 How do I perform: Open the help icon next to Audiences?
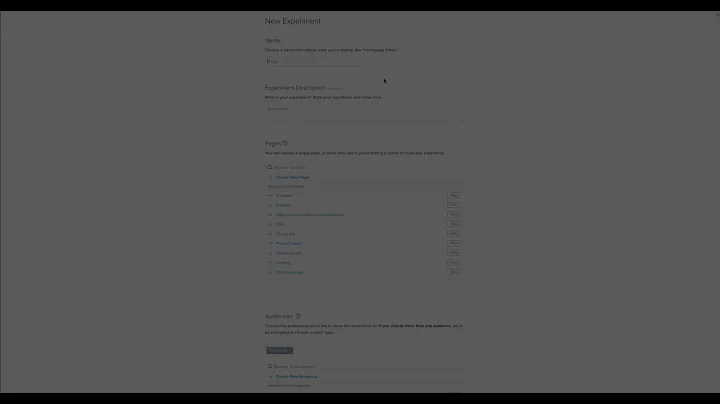click(298, 316)
